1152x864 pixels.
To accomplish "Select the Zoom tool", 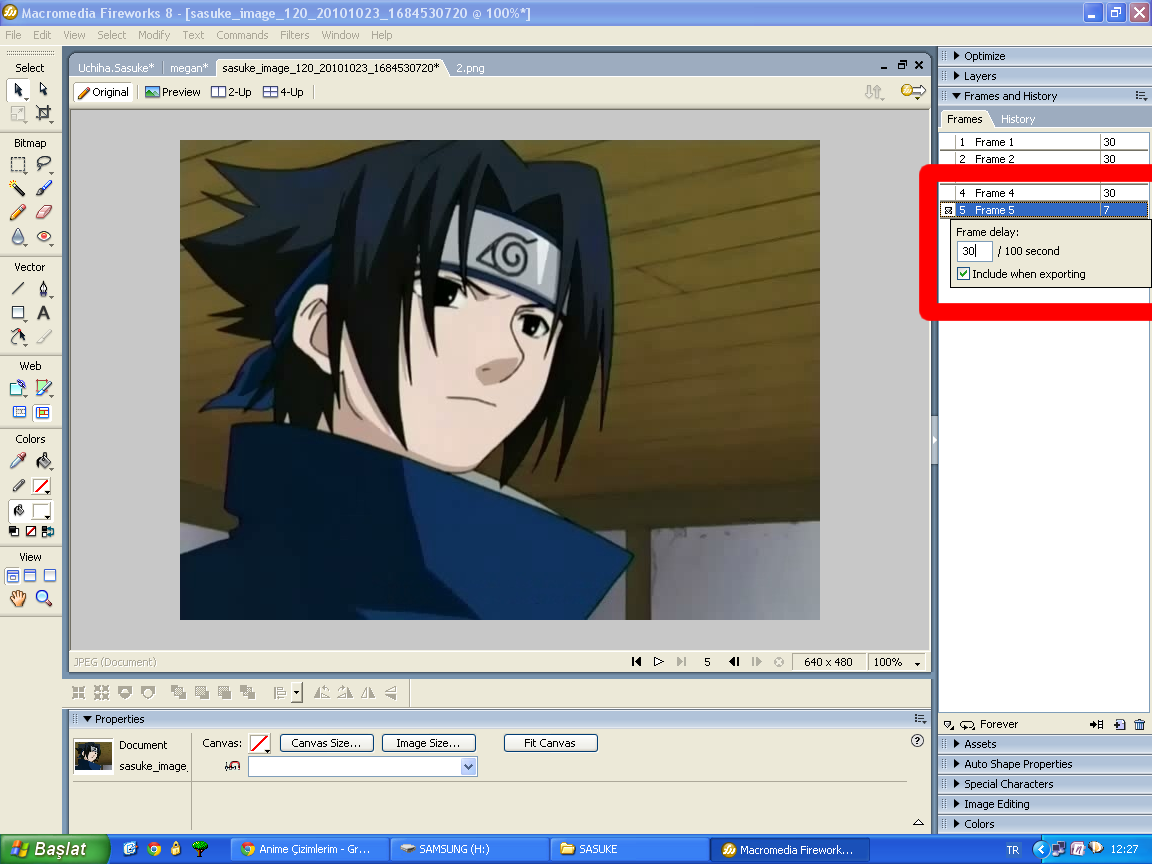I will click(43, 598).
